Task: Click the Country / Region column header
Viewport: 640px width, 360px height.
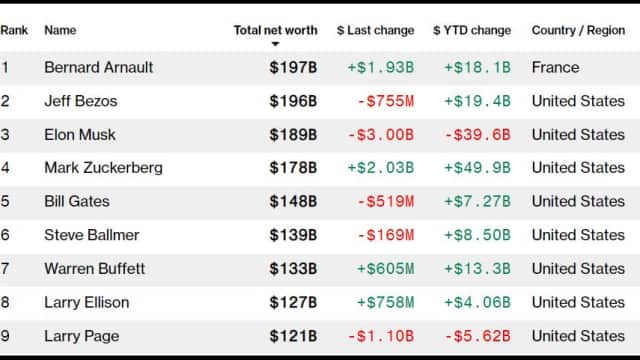Action: pyautogui.click(x=578, y=30)
